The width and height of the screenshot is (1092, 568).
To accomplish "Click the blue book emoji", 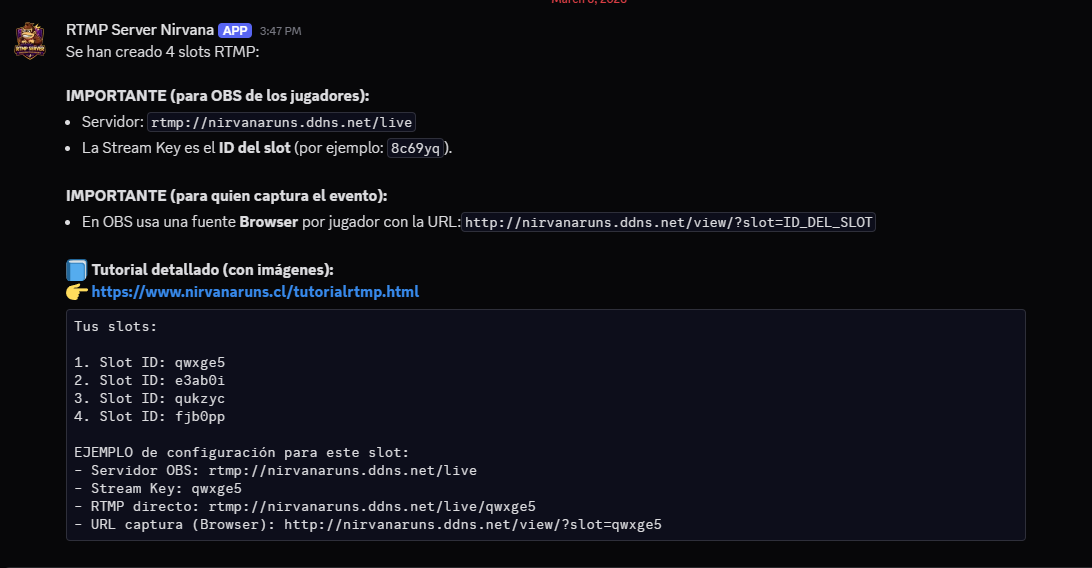I will coord(77,270).
